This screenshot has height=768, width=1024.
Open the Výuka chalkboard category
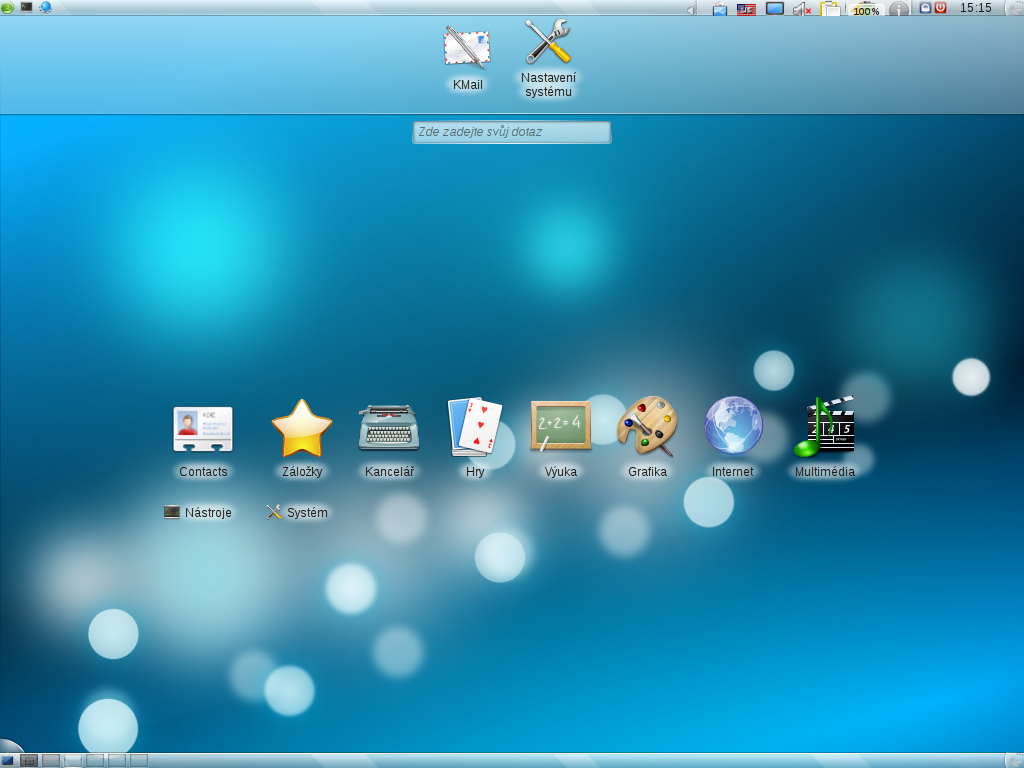tap(560, 440)
